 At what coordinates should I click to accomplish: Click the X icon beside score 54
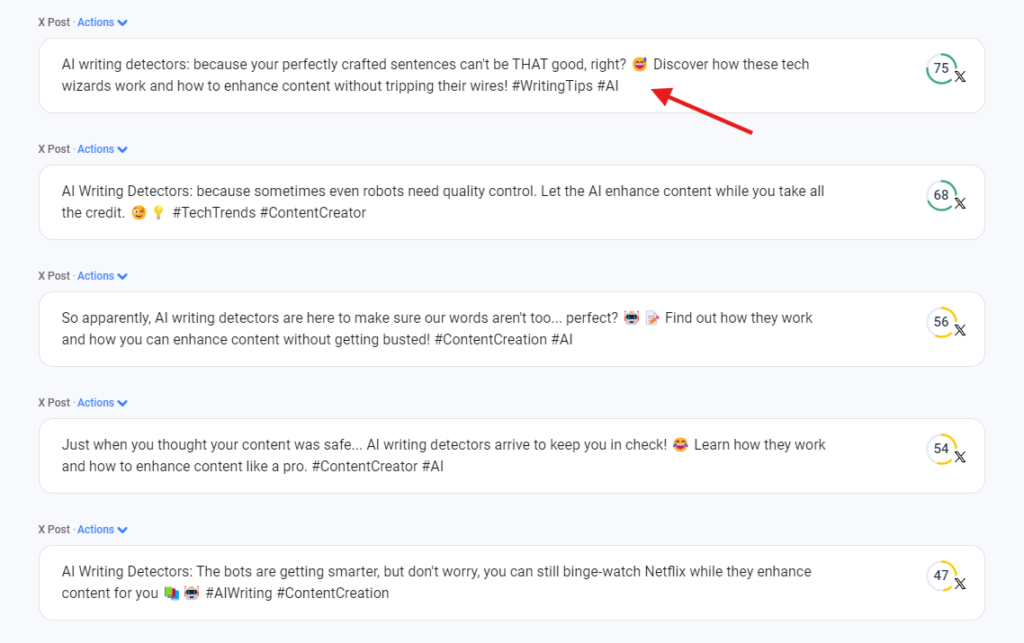point(960,457)
